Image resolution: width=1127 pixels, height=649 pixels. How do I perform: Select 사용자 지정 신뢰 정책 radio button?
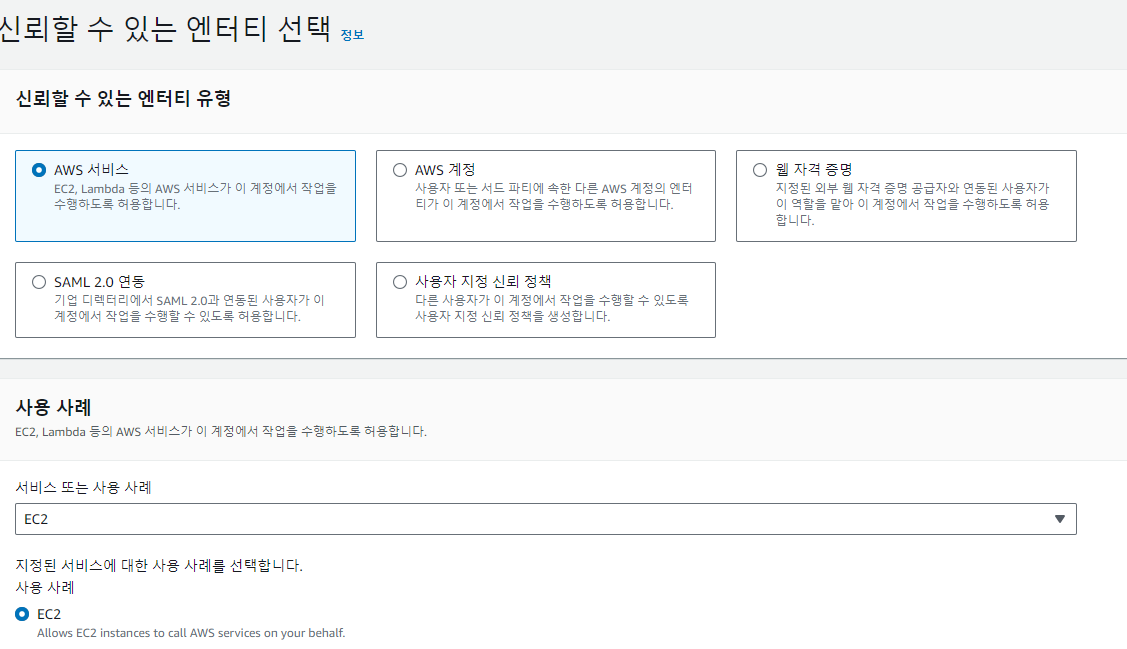point(400,282)
